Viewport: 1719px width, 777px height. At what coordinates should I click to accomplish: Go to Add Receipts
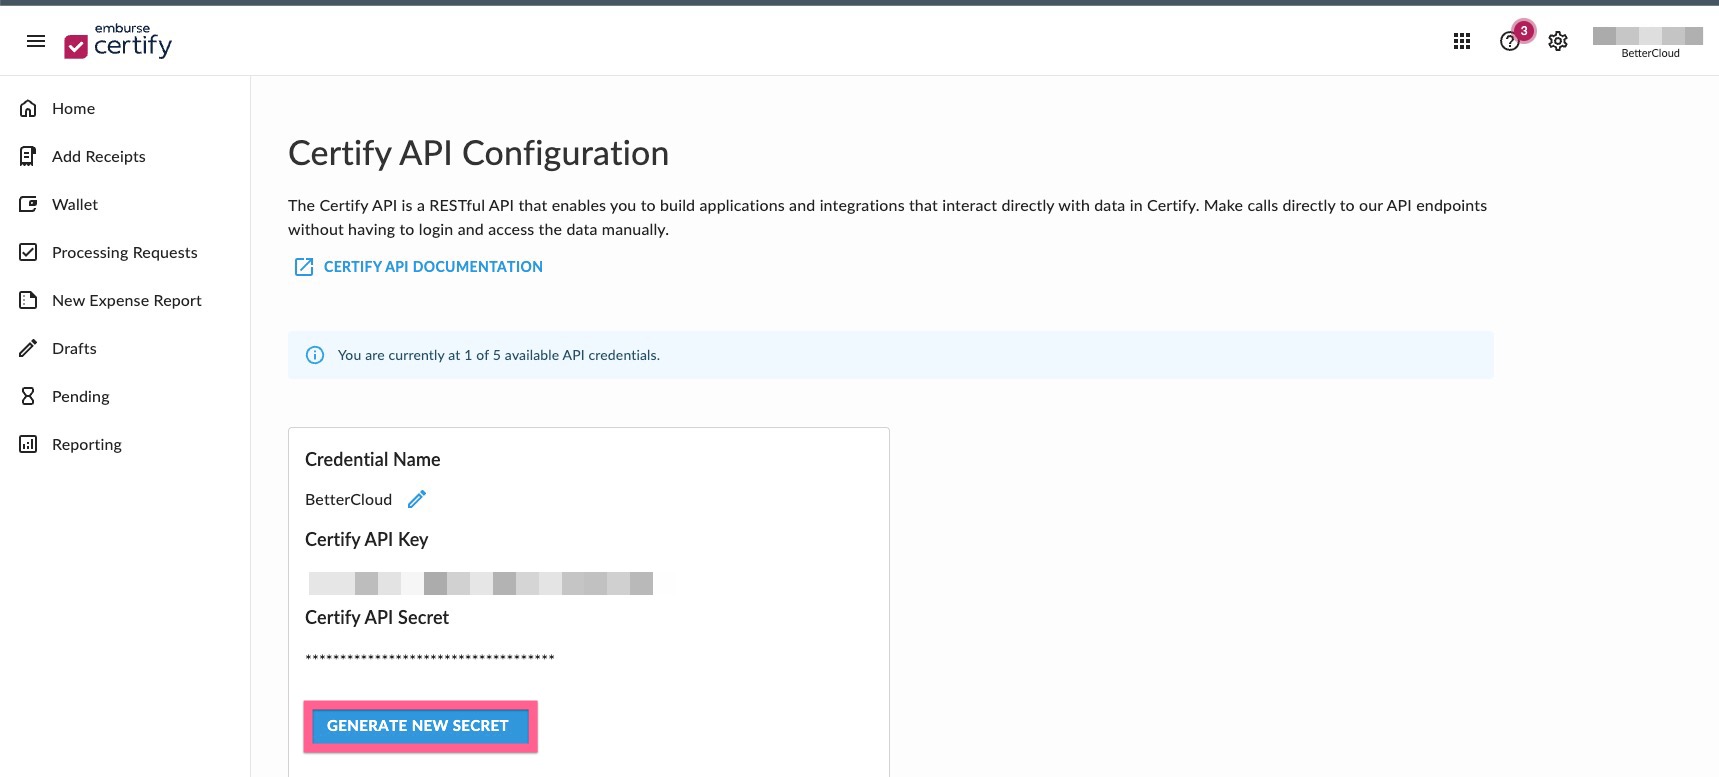click(98, 156)
